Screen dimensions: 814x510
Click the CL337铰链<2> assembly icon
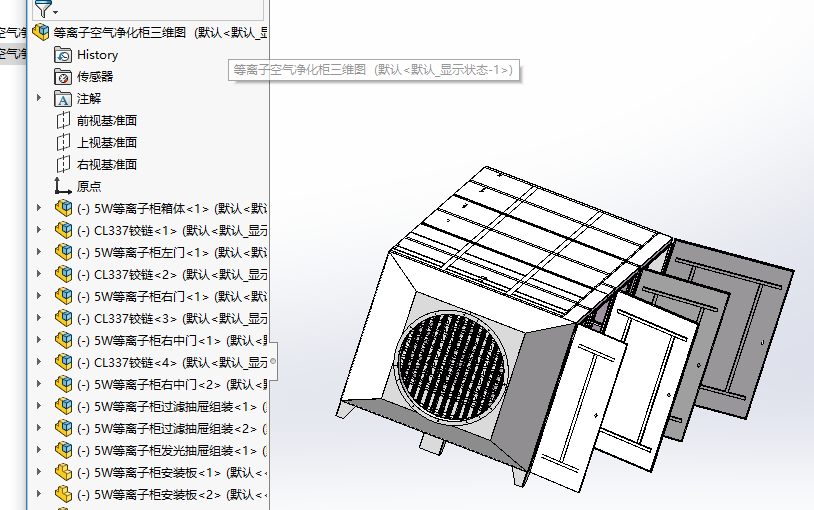pos(63,274)
